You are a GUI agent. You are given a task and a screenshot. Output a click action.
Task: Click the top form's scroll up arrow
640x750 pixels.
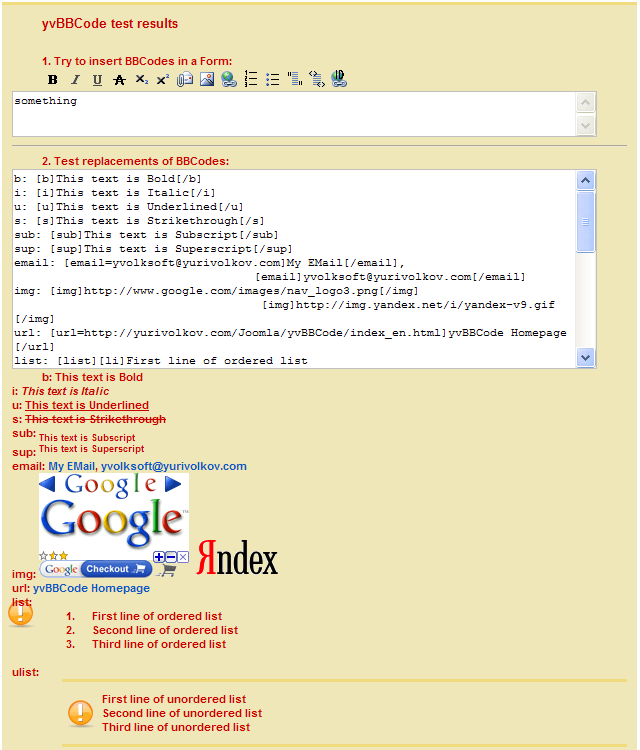coord(585,102)
